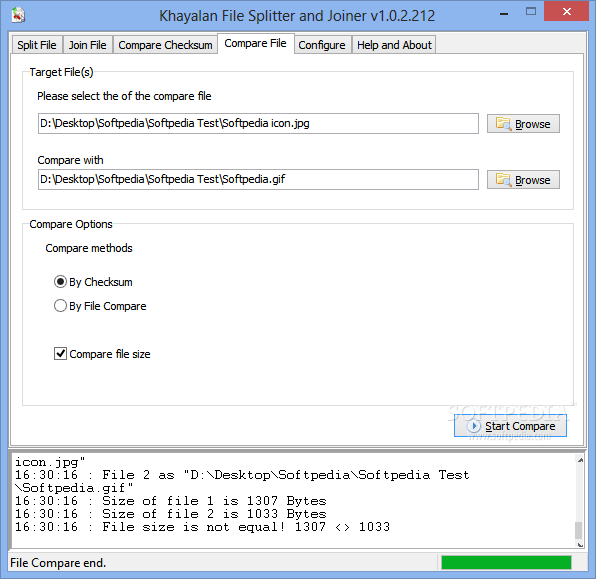The height and width of the screenshot is (579, 596).
Task: Maximize the Khayalan window
Action: tap(531, 12)
